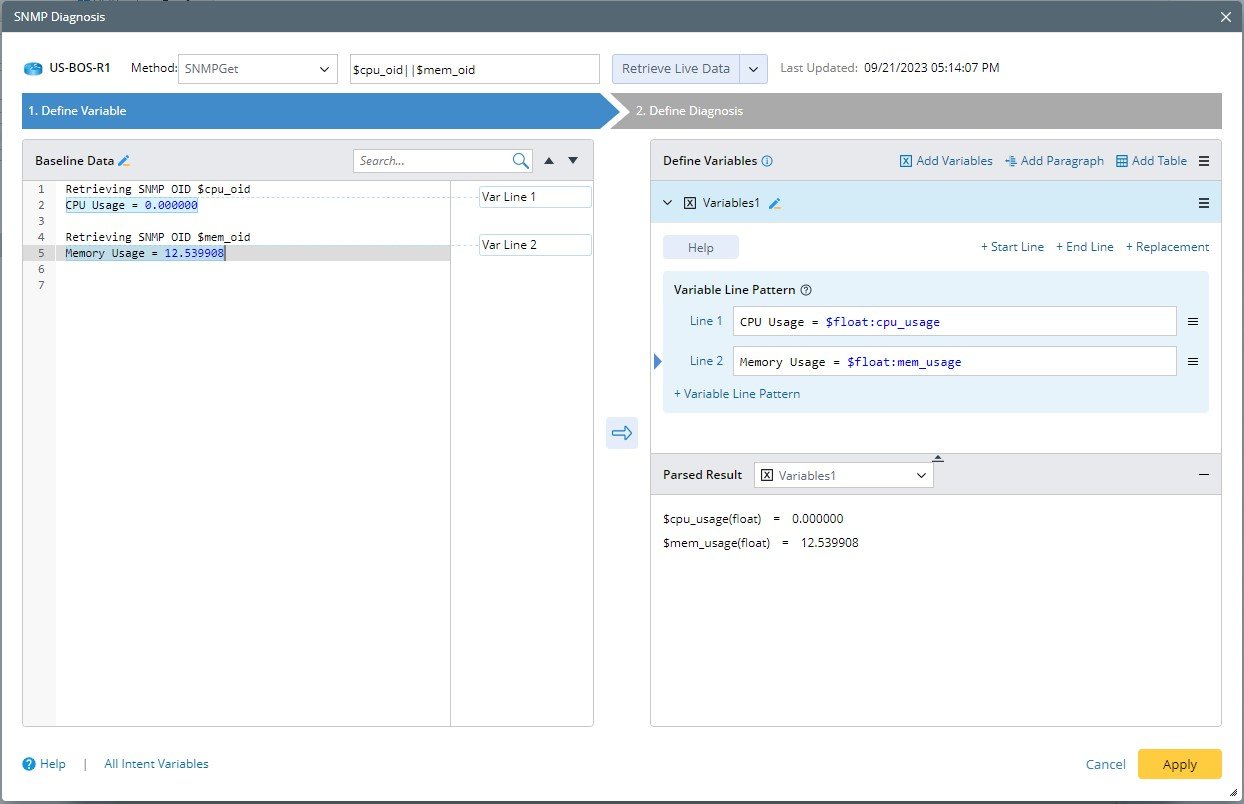Open Parsed Result Variables1 dropdown
Screen dimensions: 1244x804
[844, 476]
